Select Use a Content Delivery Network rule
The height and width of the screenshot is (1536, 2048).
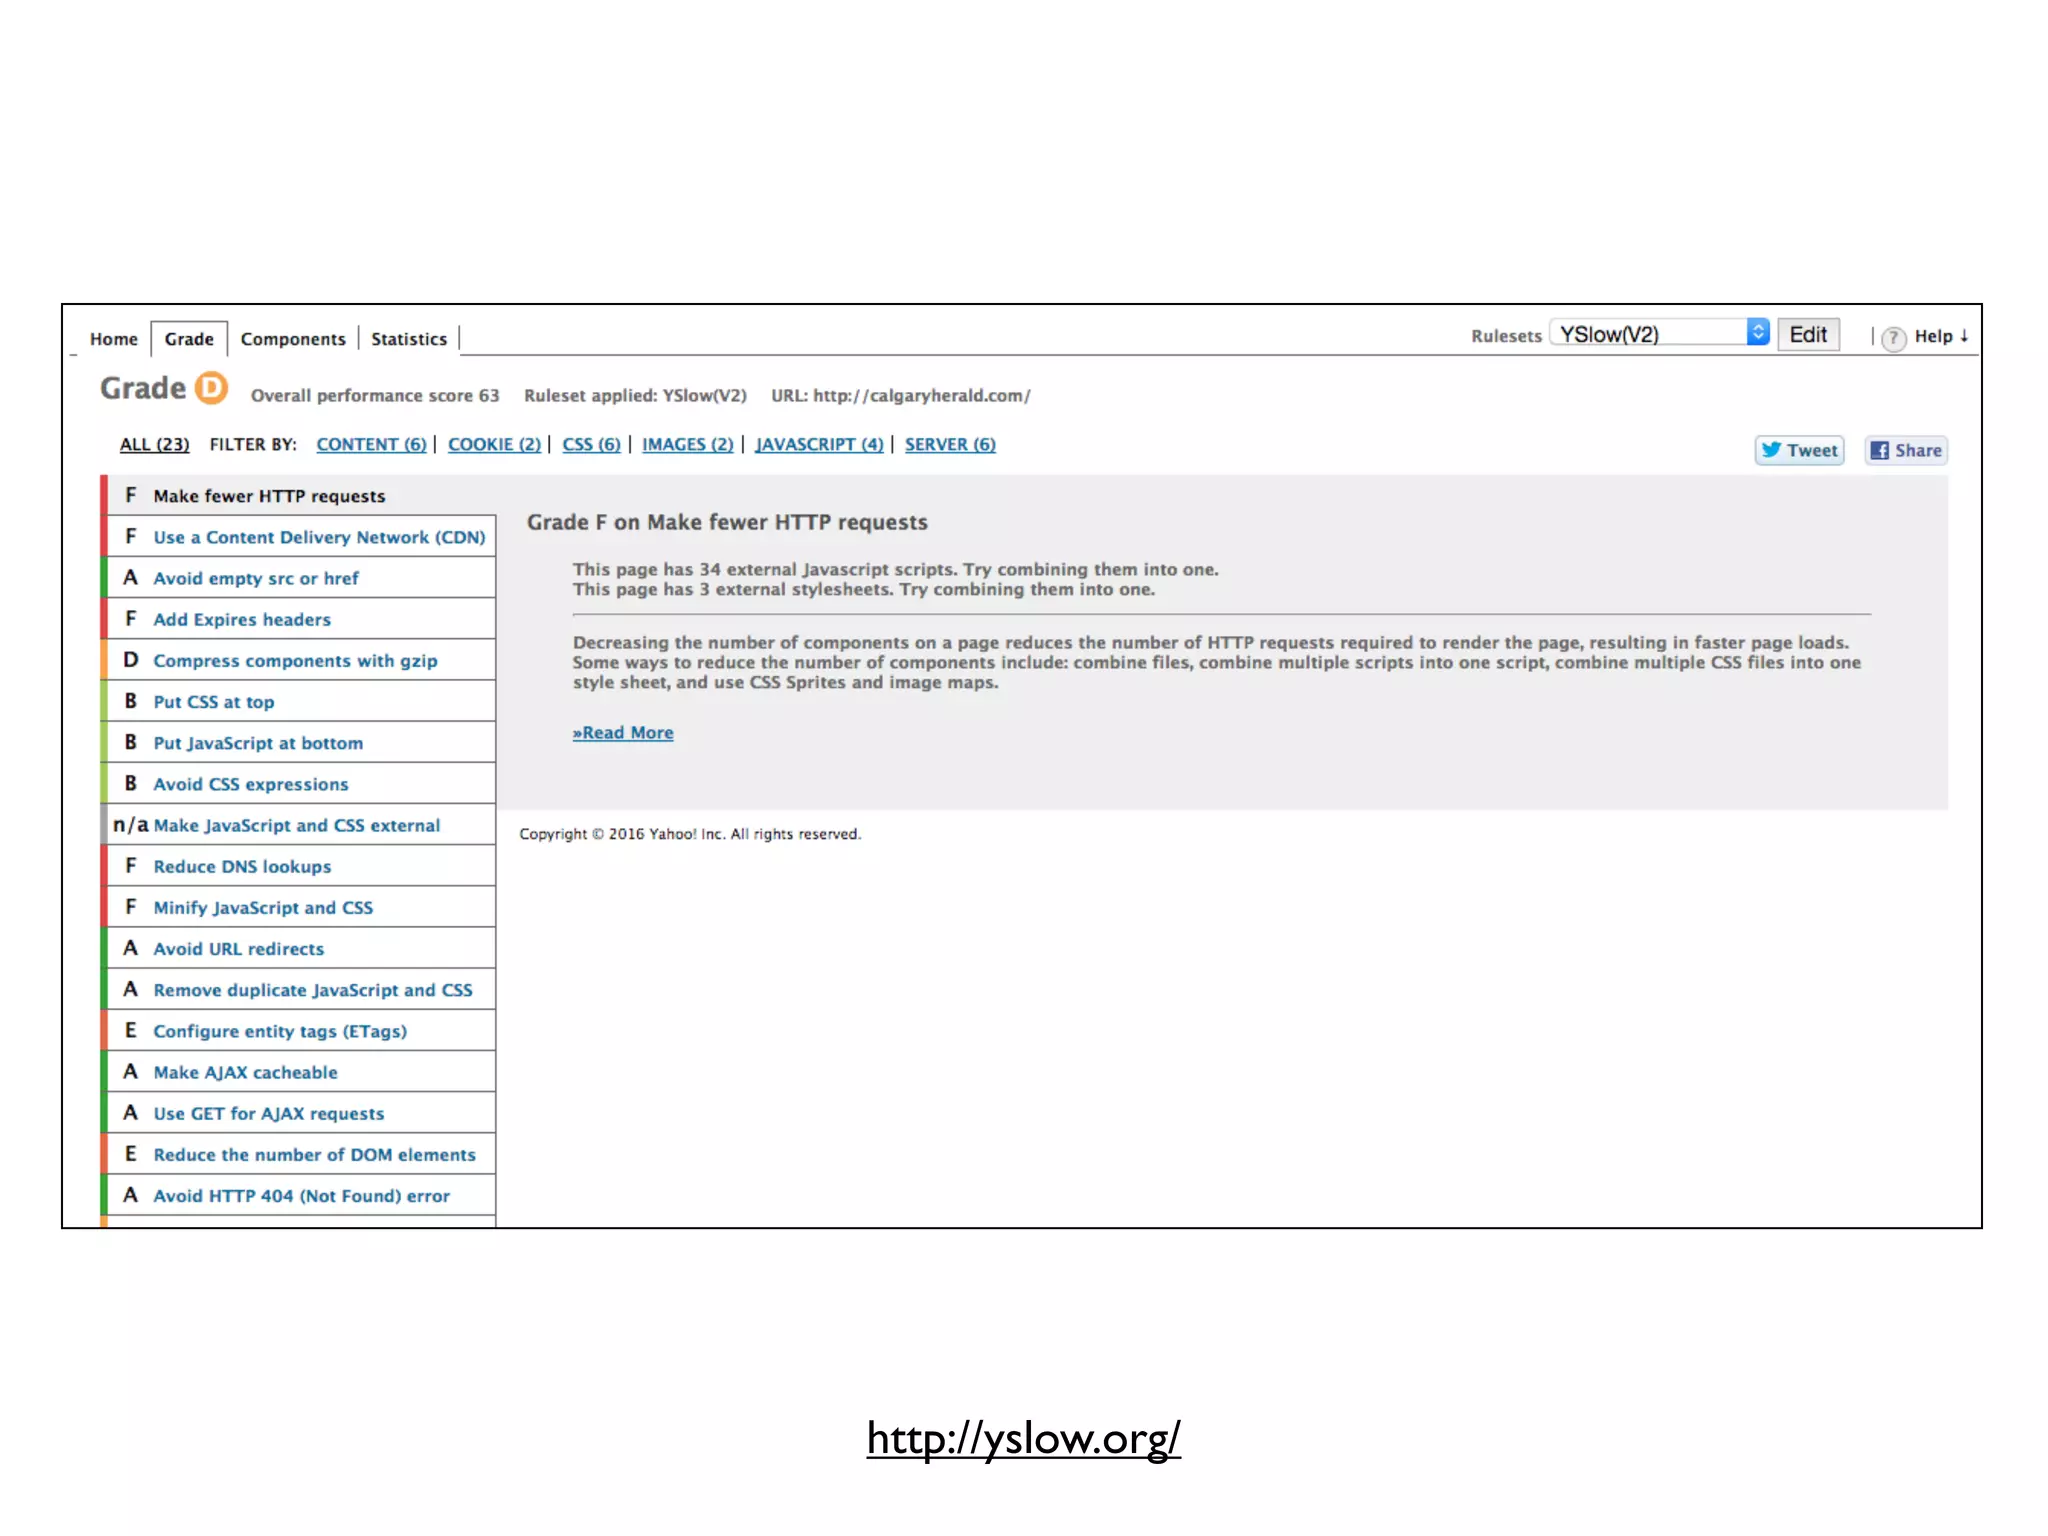(300, 537)
